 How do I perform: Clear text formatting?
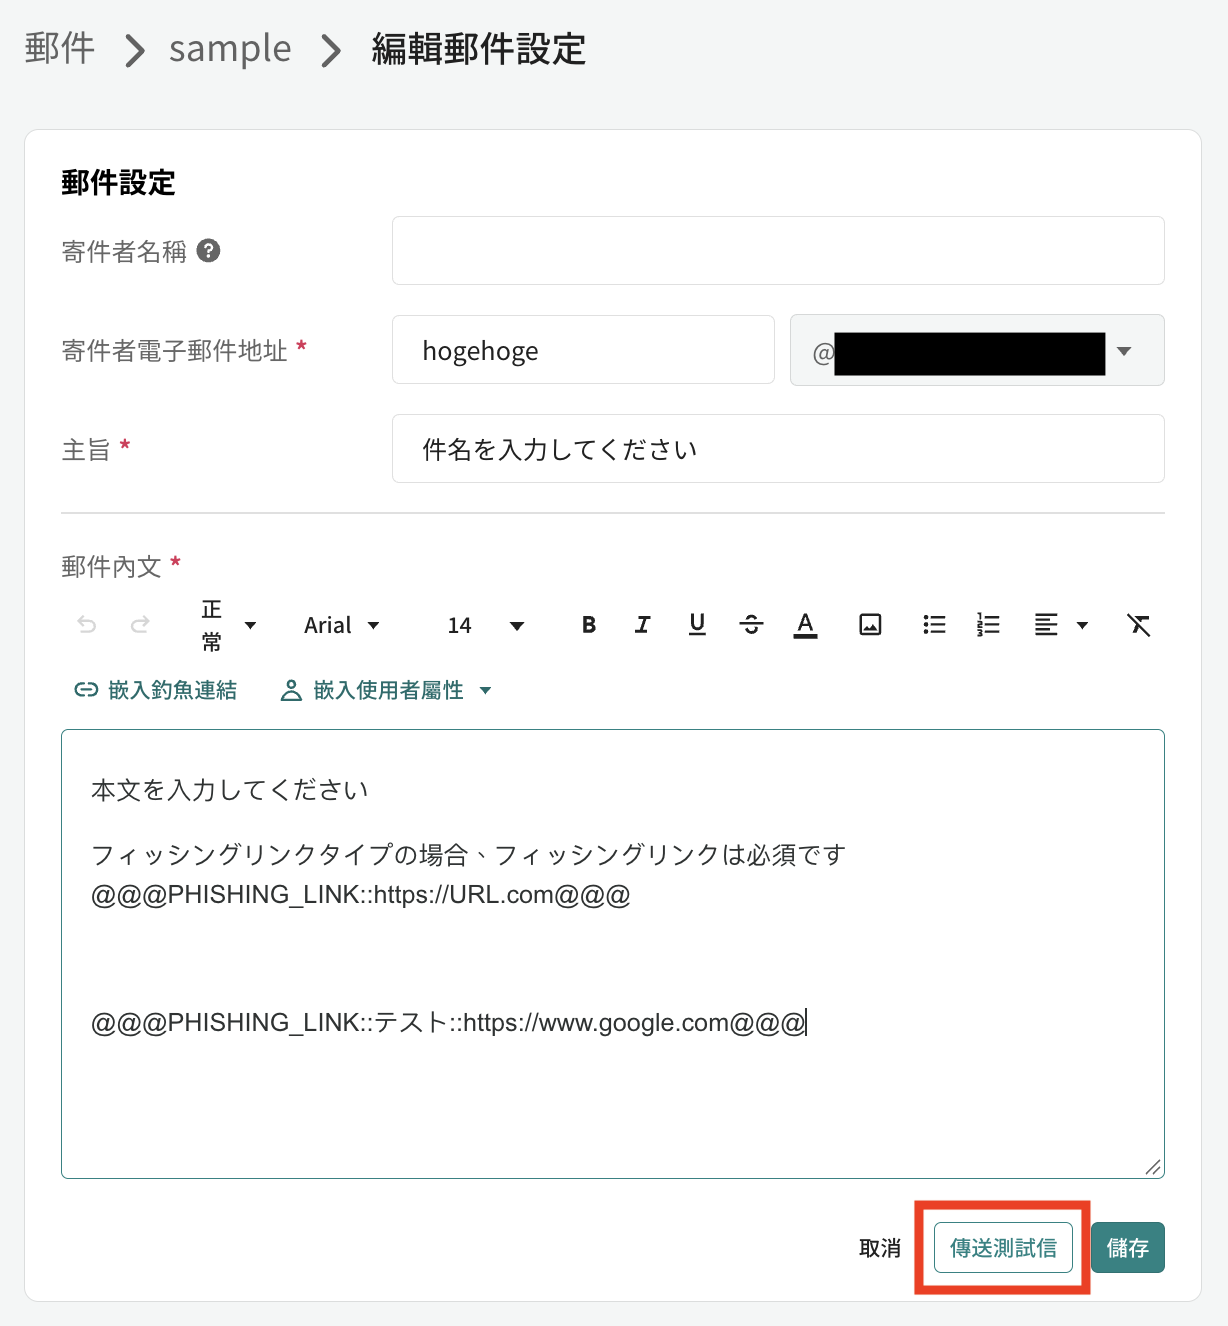1138,625
